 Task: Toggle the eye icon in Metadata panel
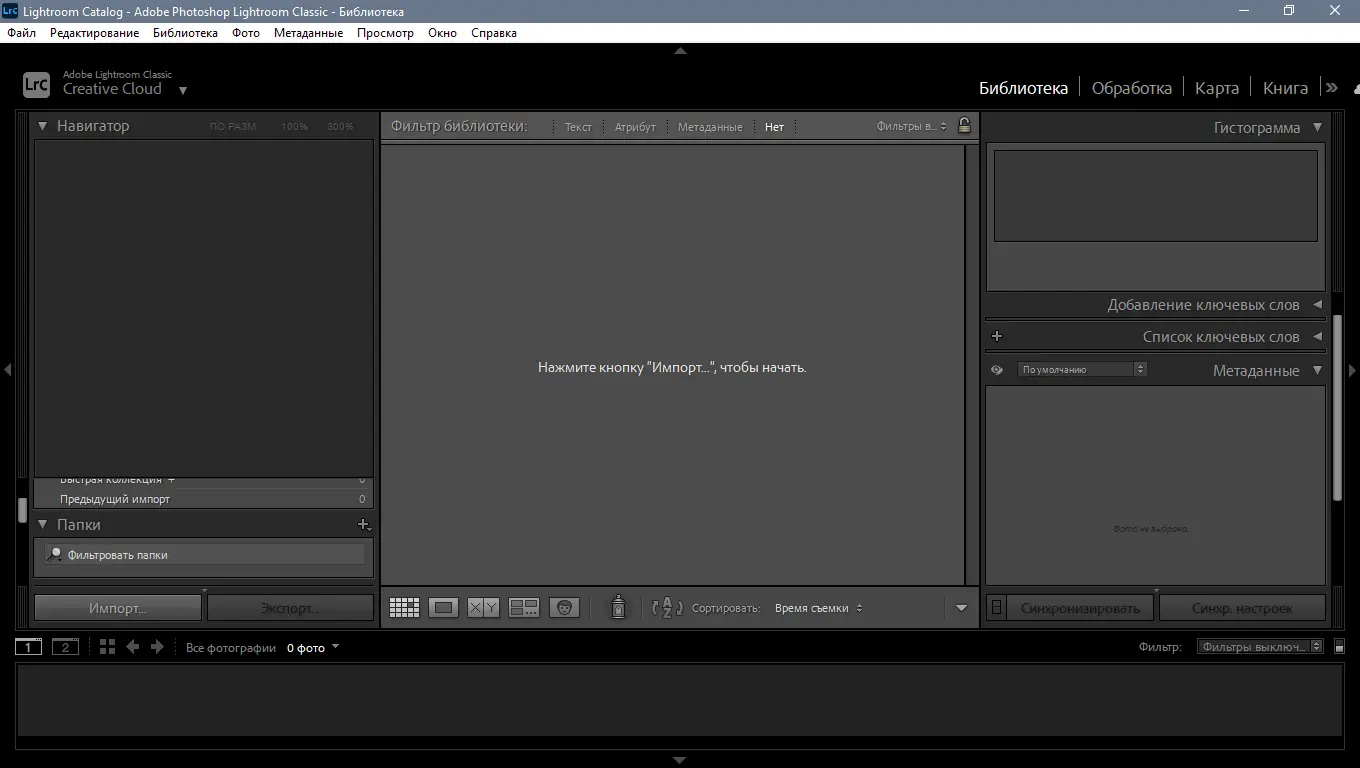click(x=997, y=370)
